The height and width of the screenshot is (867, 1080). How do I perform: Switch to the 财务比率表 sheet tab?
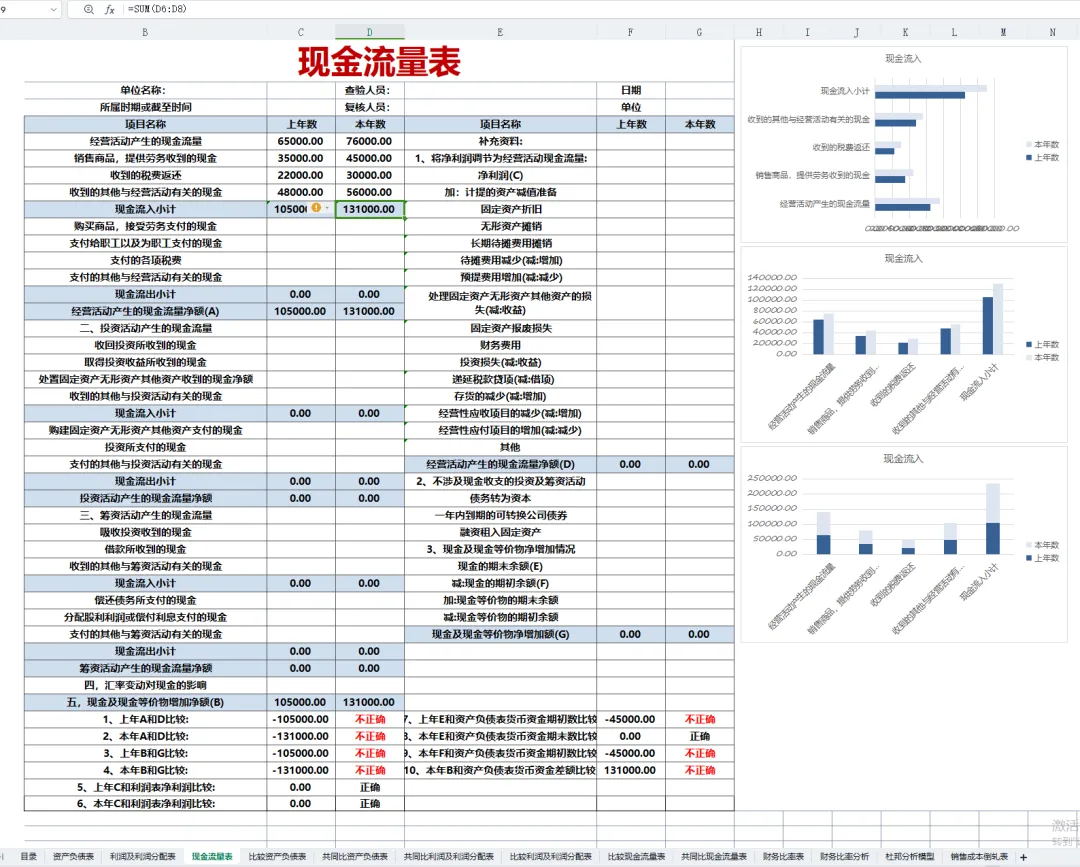784,857
